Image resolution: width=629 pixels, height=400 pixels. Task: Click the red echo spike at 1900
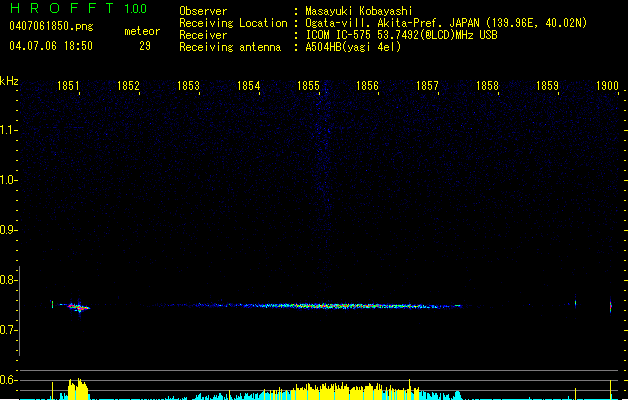coord(611,306)
